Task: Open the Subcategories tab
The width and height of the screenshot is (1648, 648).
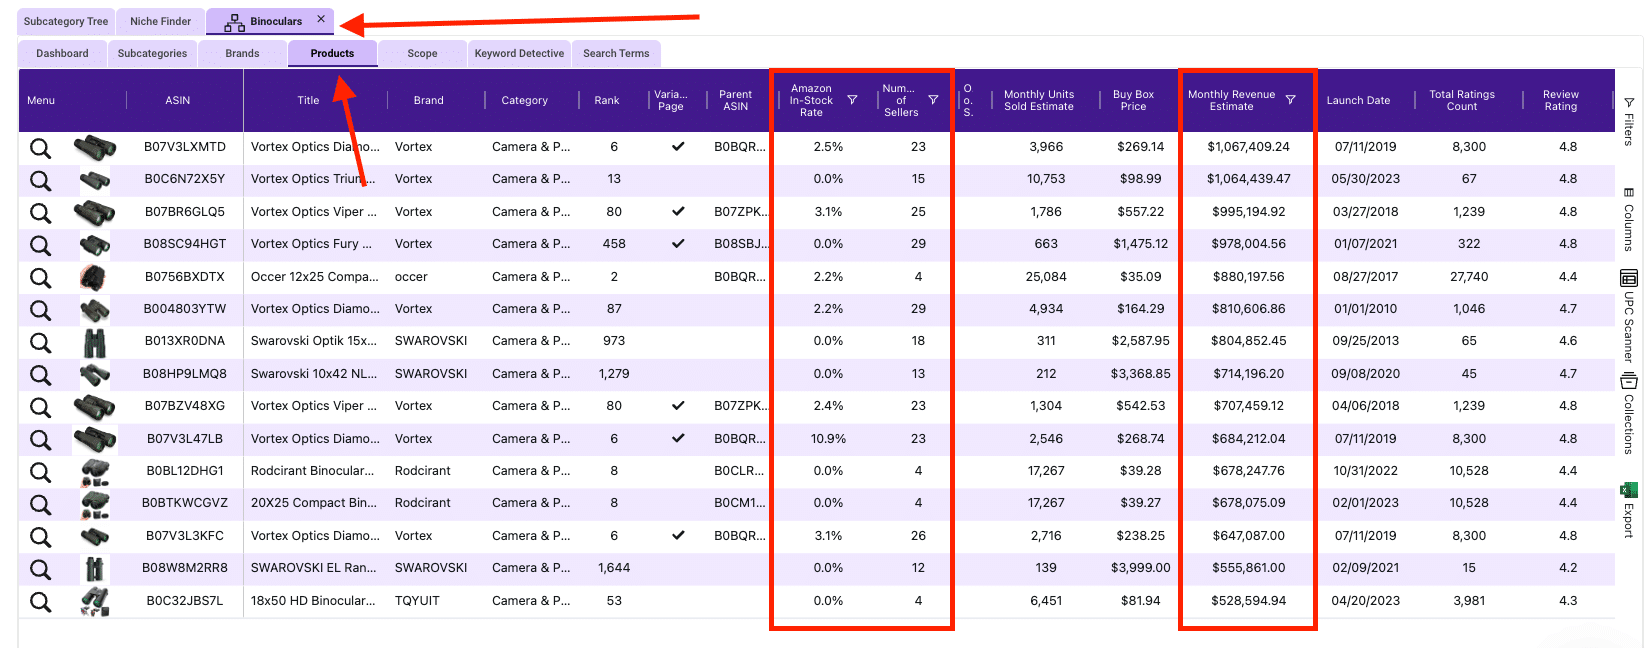Action: tap(152, 54)
